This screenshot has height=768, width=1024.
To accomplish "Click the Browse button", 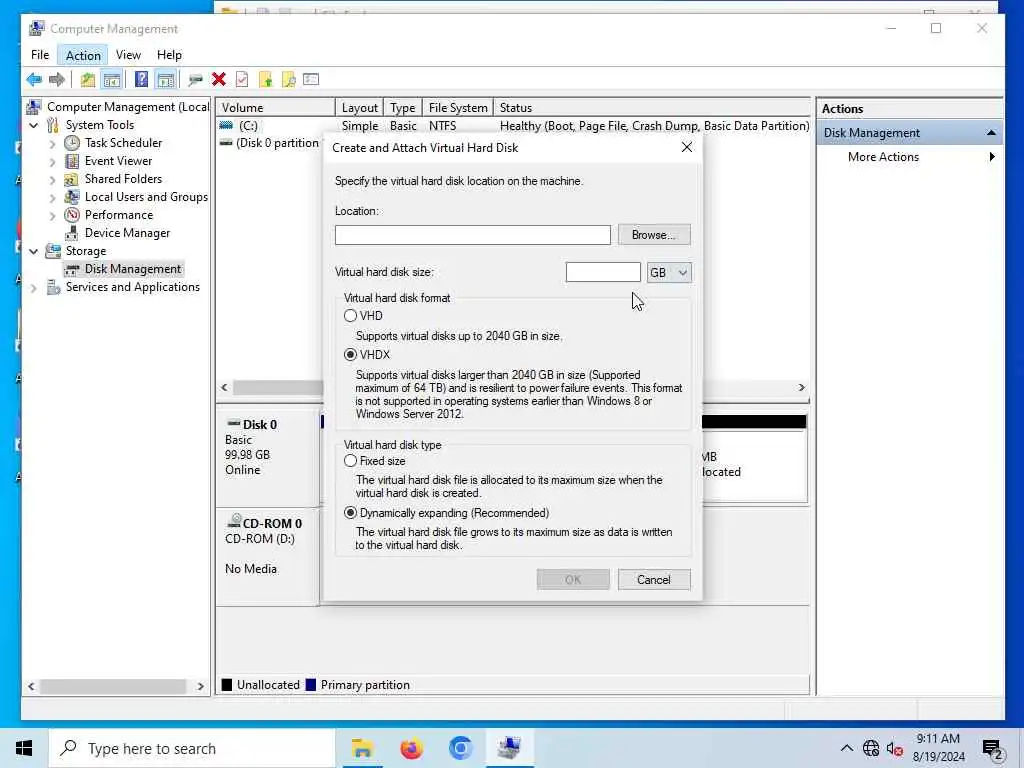I will coord(654,235).
